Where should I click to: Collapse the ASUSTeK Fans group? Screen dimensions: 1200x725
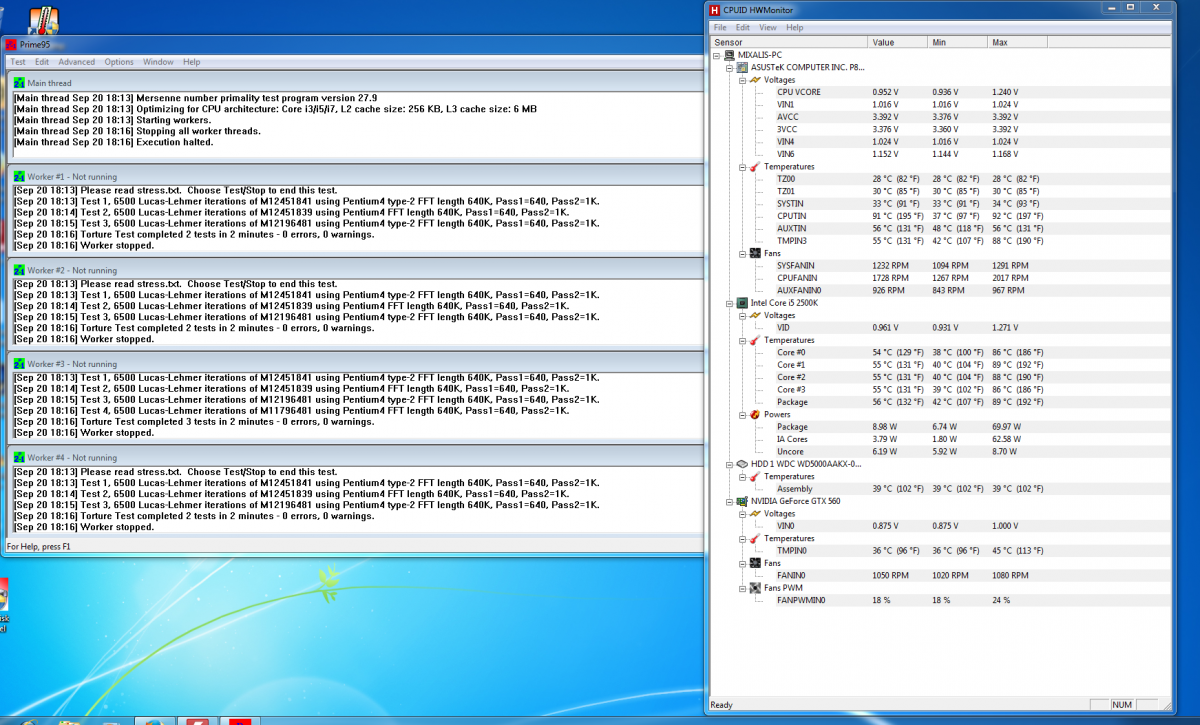point(742,253)
